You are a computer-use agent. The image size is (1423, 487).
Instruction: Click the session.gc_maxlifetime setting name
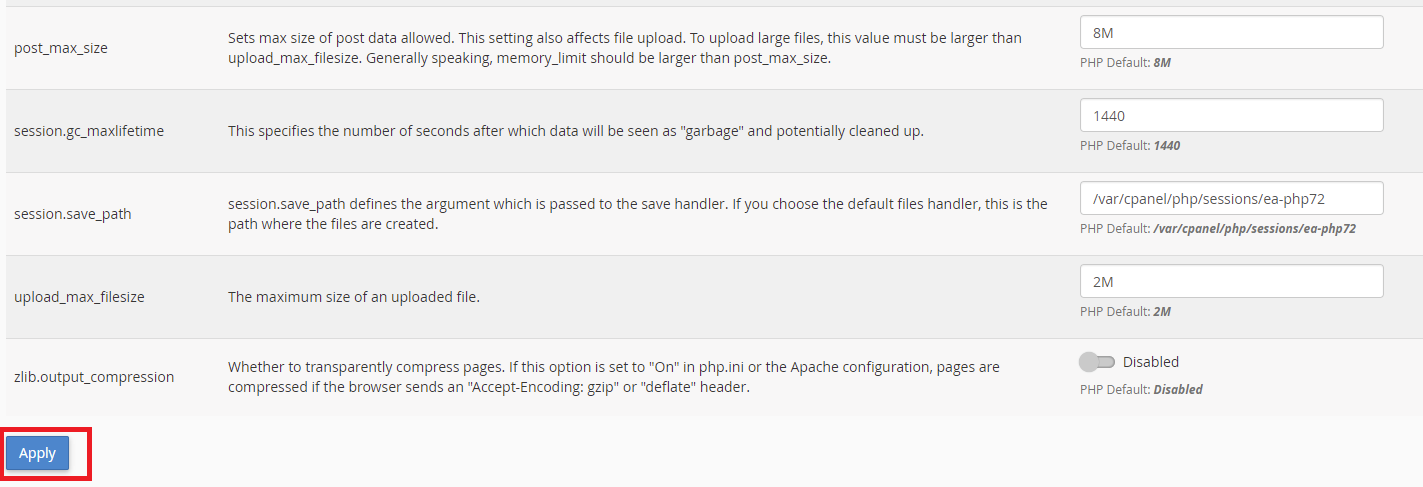(x=89, y=131)
